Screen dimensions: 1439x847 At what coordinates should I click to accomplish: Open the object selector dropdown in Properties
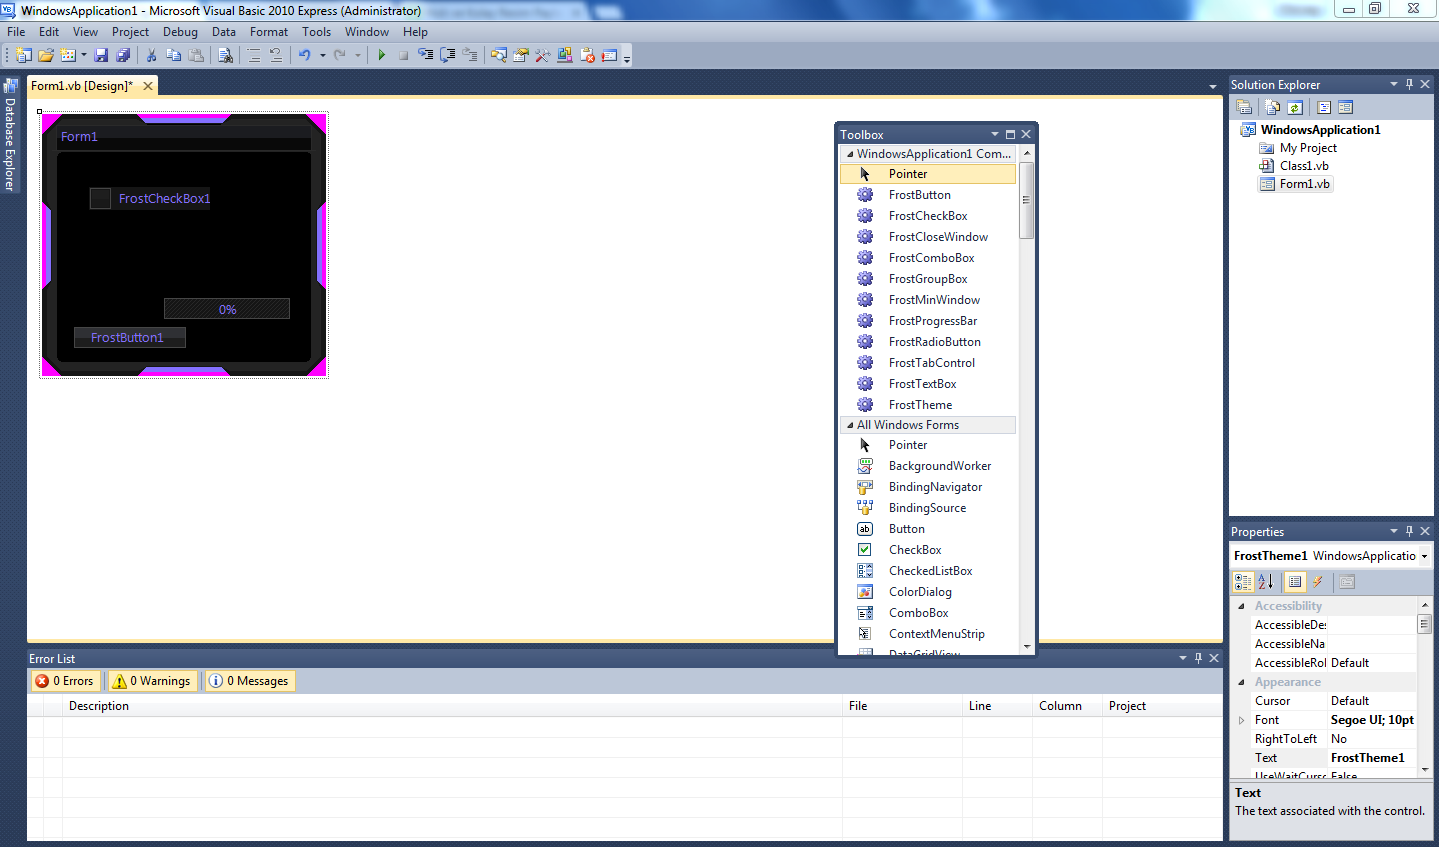[x=1424, y=556]
